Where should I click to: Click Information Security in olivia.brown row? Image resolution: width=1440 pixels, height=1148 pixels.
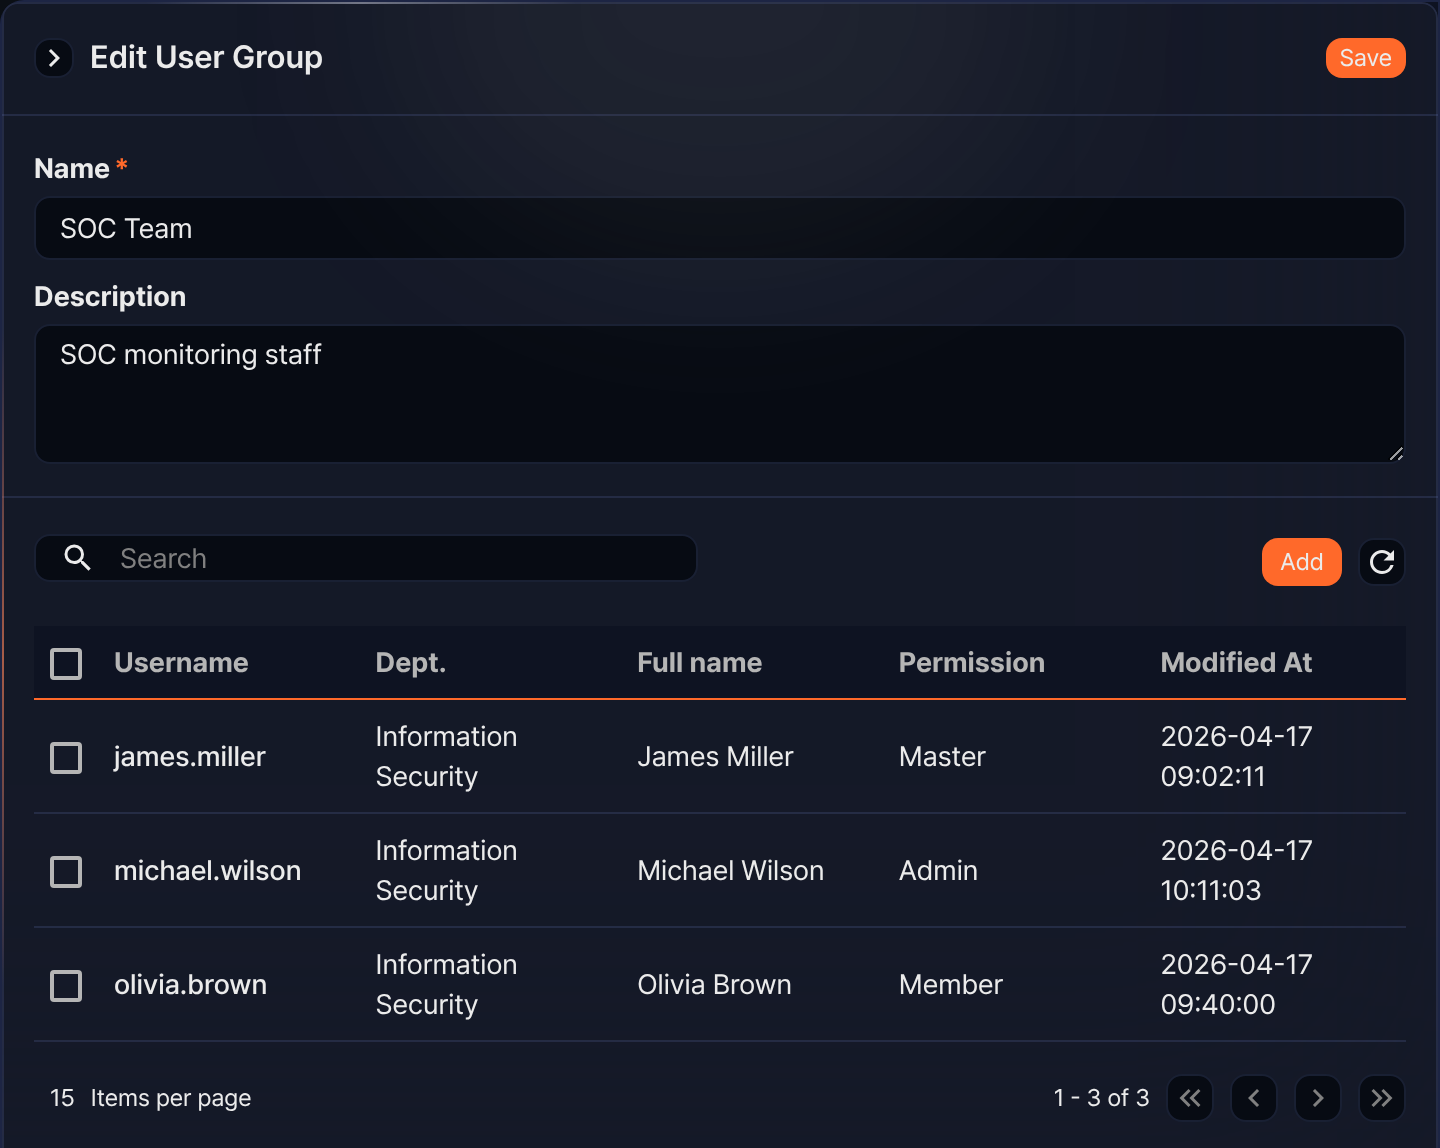pos(447,984)
